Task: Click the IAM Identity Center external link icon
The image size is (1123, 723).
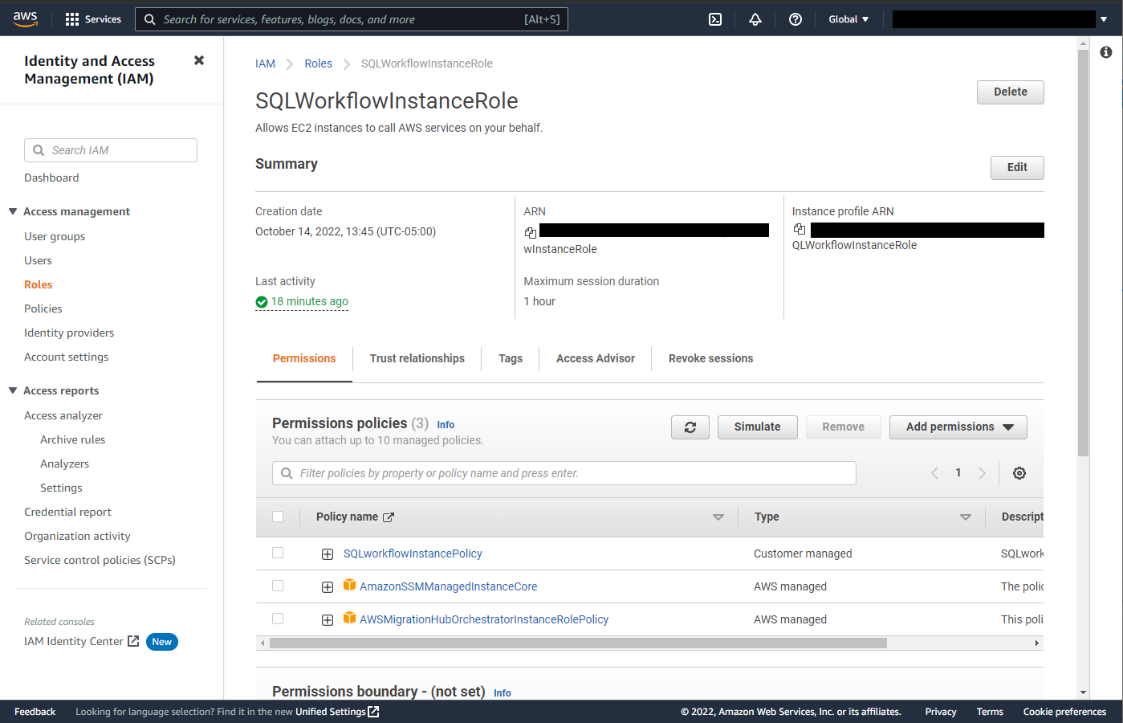Action: (133, 641)
